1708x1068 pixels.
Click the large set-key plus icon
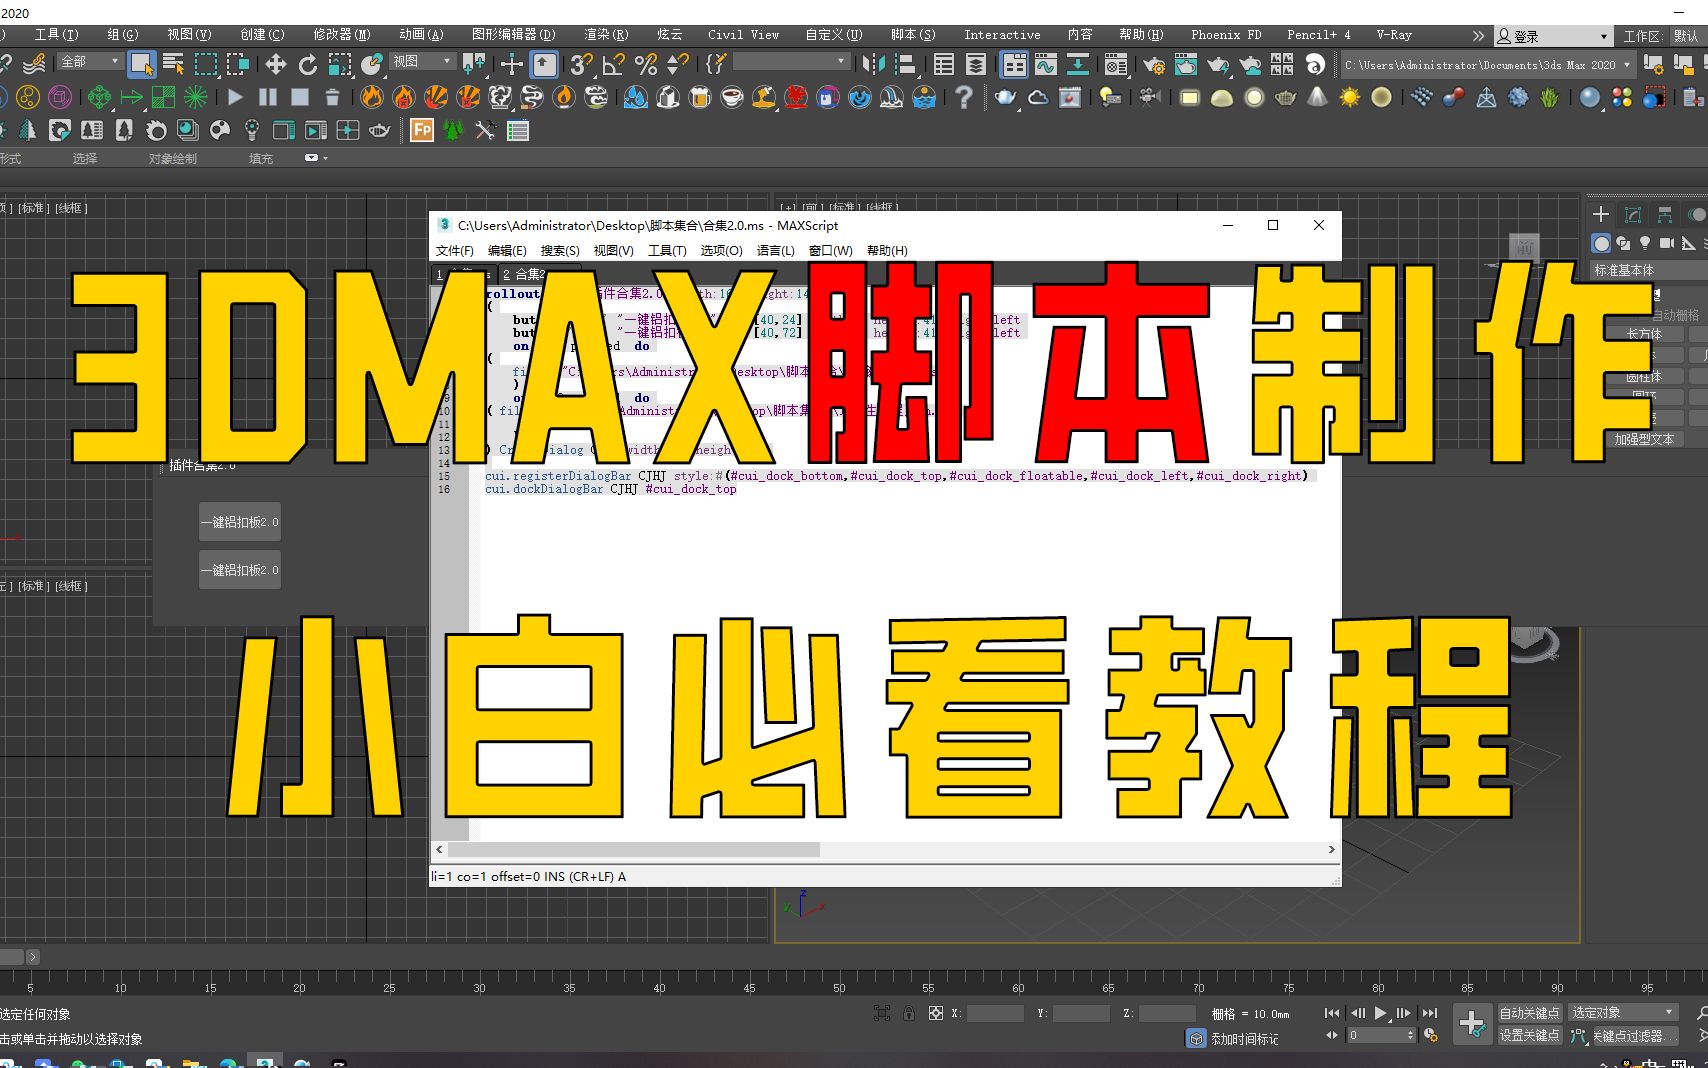[1472, 1024]
